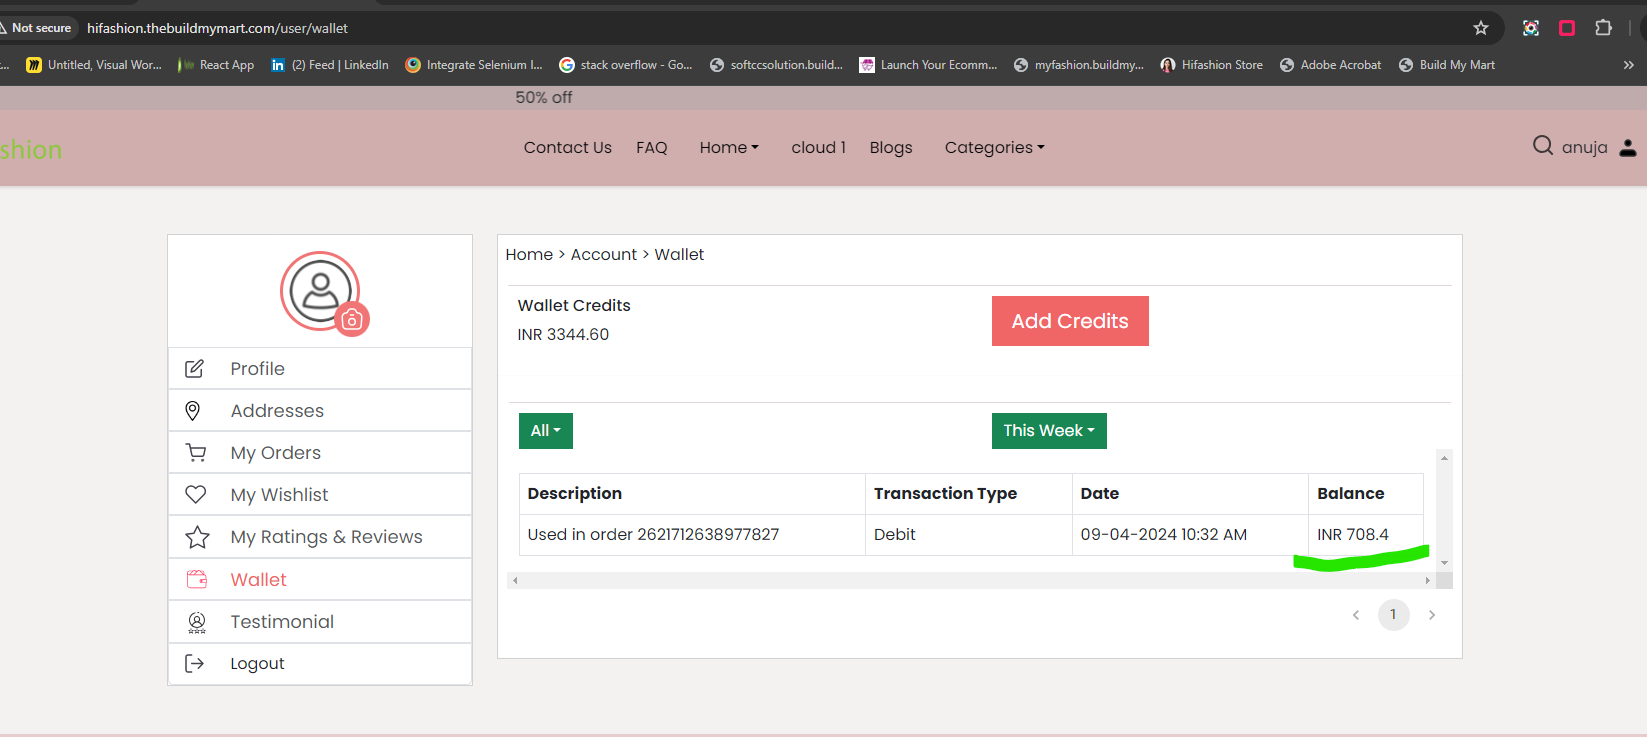Open the stack overflow Google bookmark
The height and width of the screenshot is (737, 1647).
click(626, 65)
